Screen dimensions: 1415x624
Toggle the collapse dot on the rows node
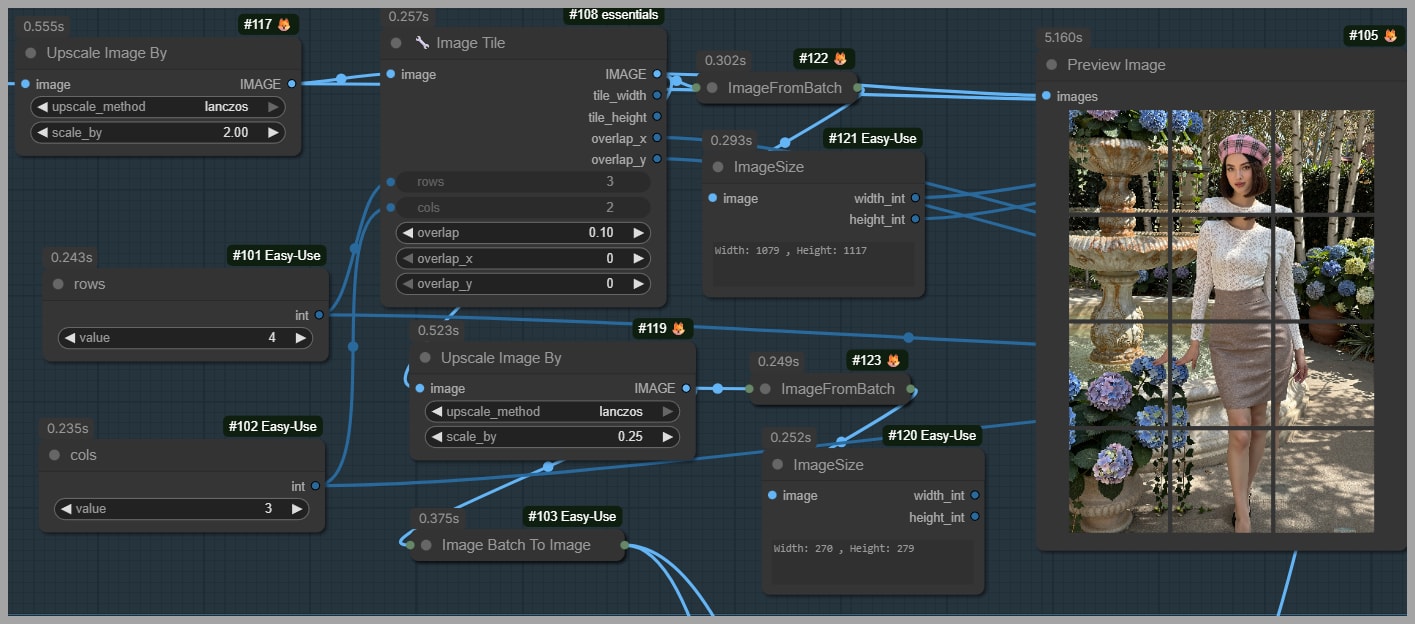pos(58,284)
